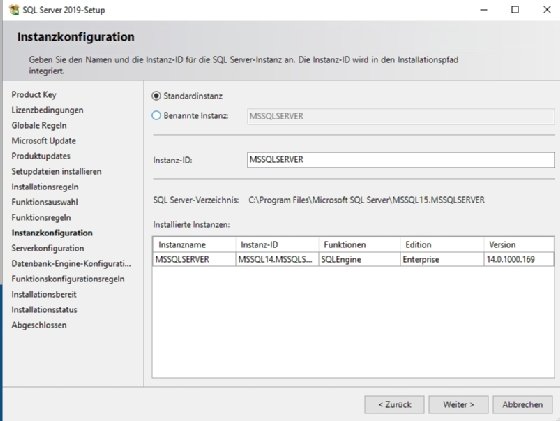This screenshot has width=560, height=421.
Task: Click the Edition column header
Action: tap(442, 245)
